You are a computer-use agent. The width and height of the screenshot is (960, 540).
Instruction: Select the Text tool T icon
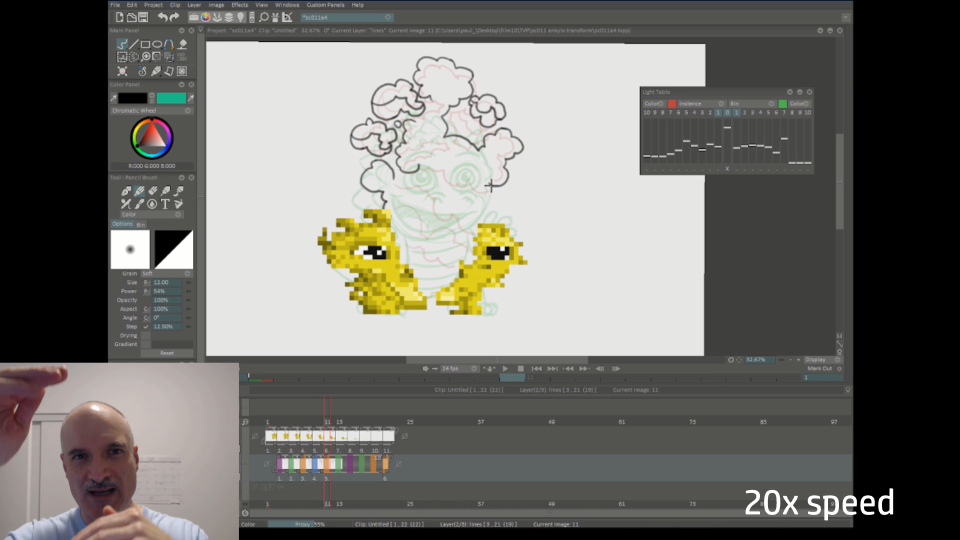tap(165, 204)
